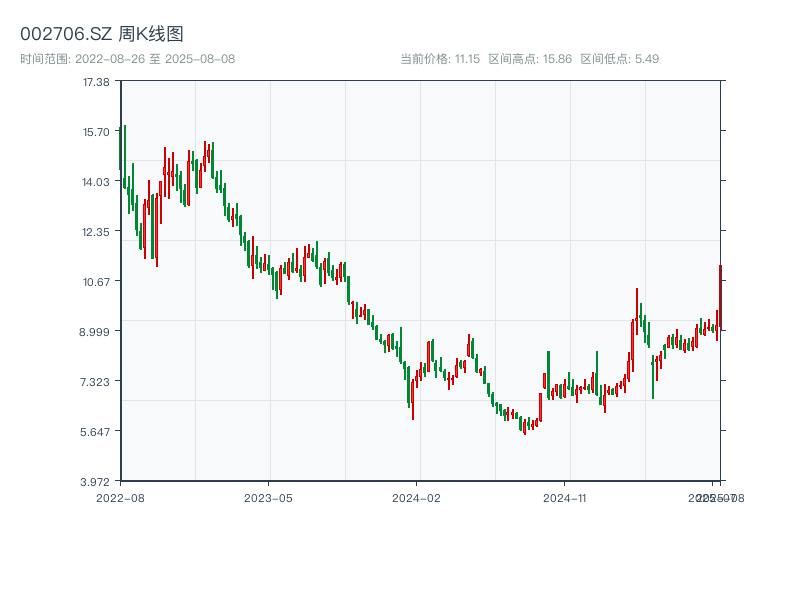Click the 14.03 y-axis tick label
Screen dimensions: 800x600
(97, 181)
